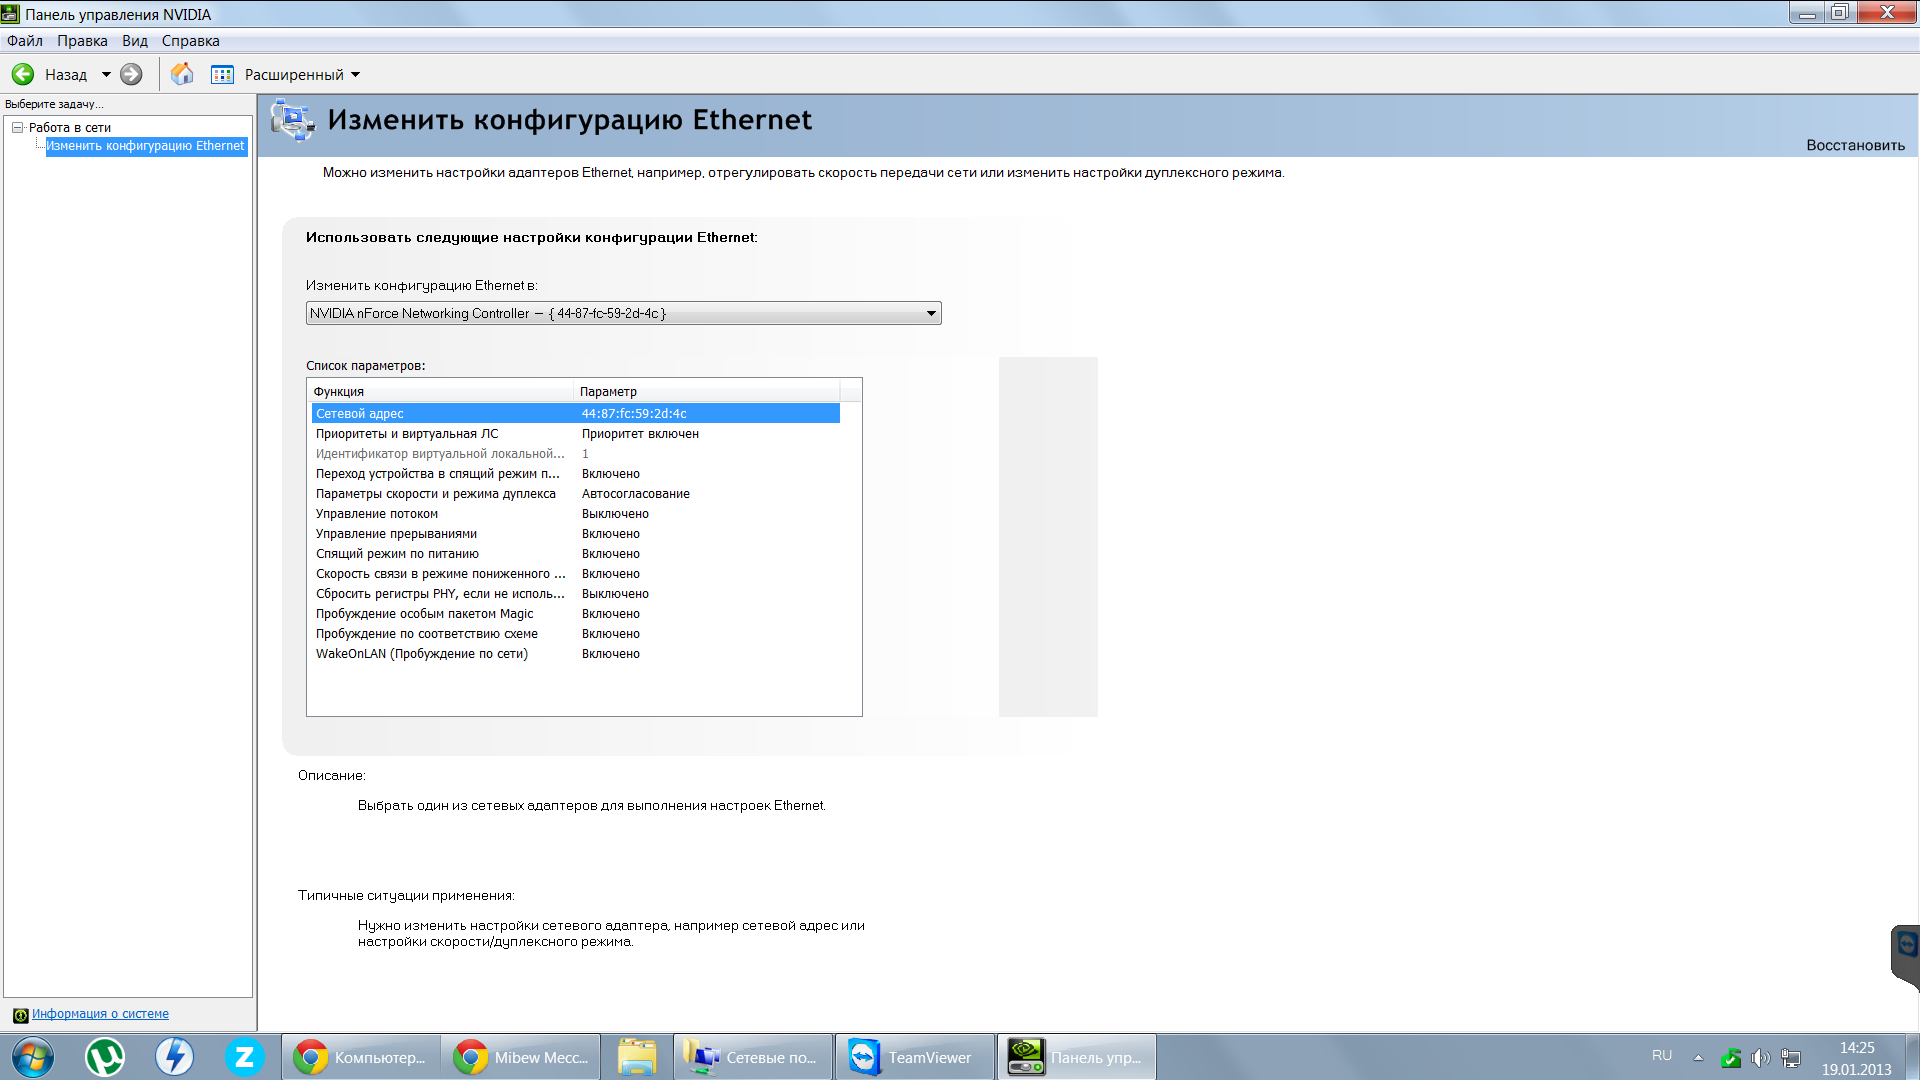1920x1080 pixels.
Task: Show hidden tray icons arrow
Action: [1698, 1057]
